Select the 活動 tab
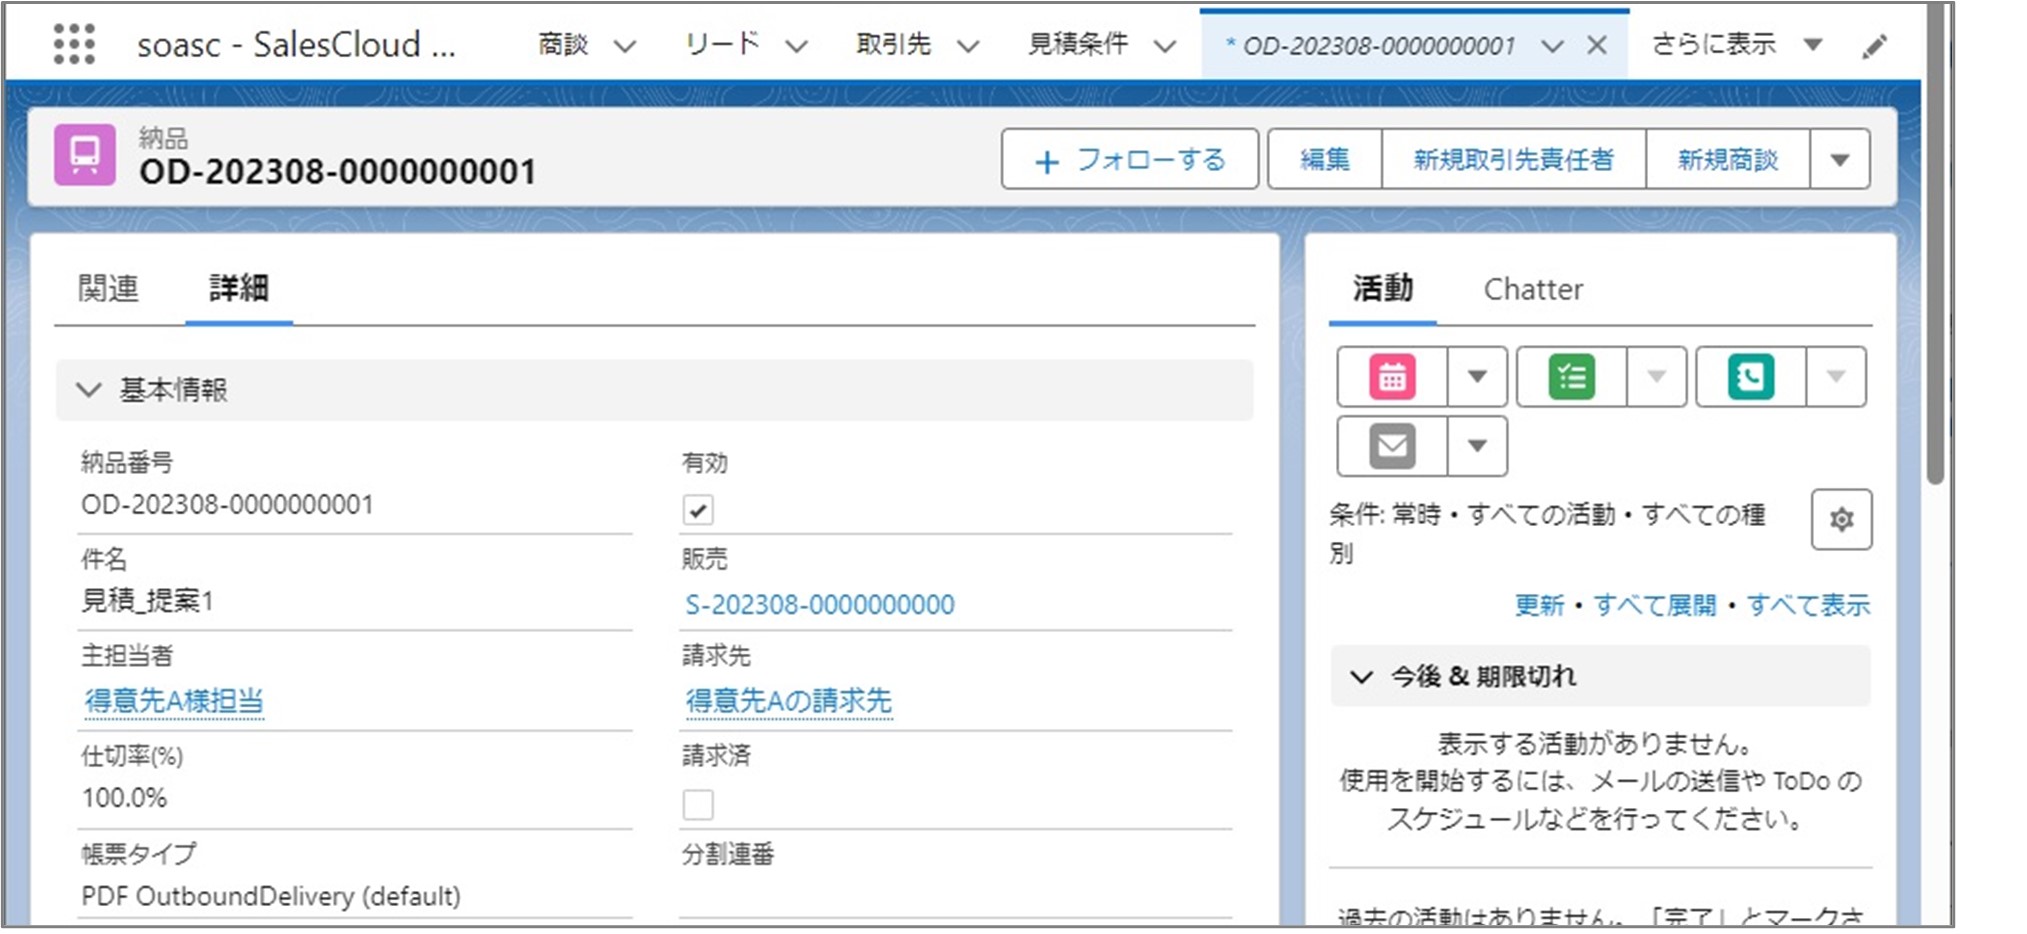This screenshot has height=934, width=2027. [x=1382, y=289]
